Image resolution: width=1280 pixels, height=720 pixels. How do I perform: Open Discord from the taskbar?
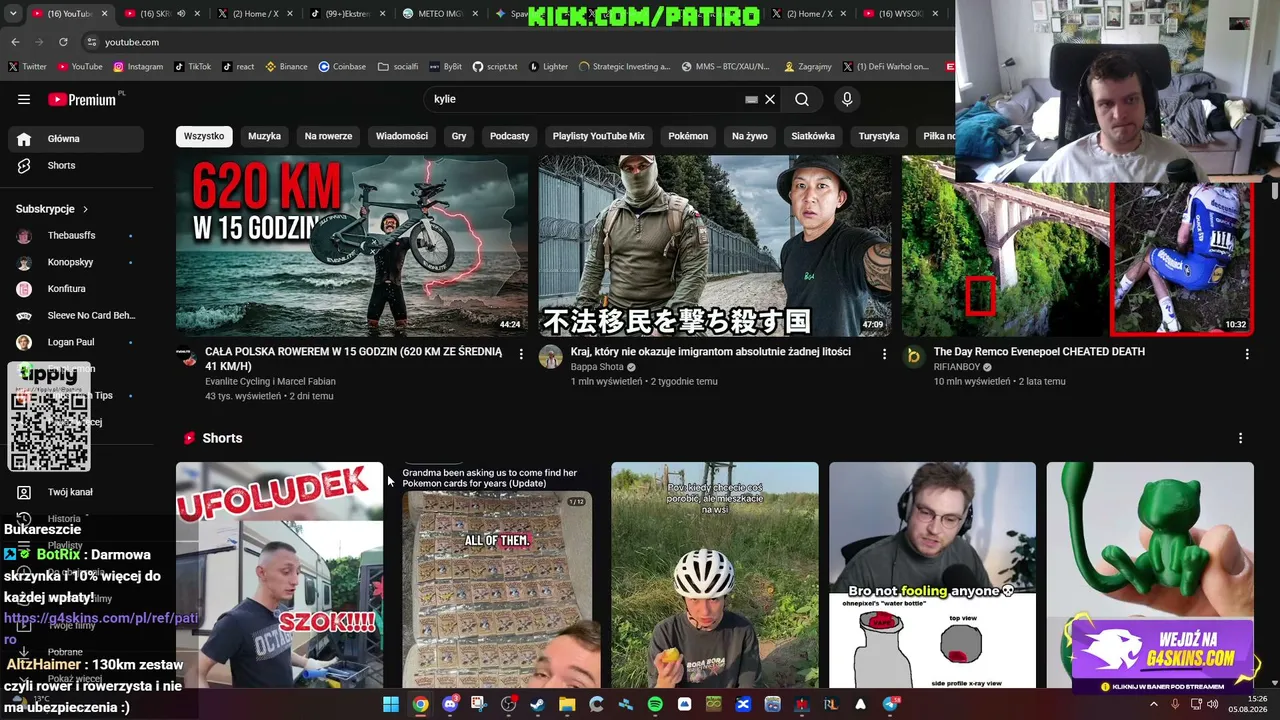(450, 704)
